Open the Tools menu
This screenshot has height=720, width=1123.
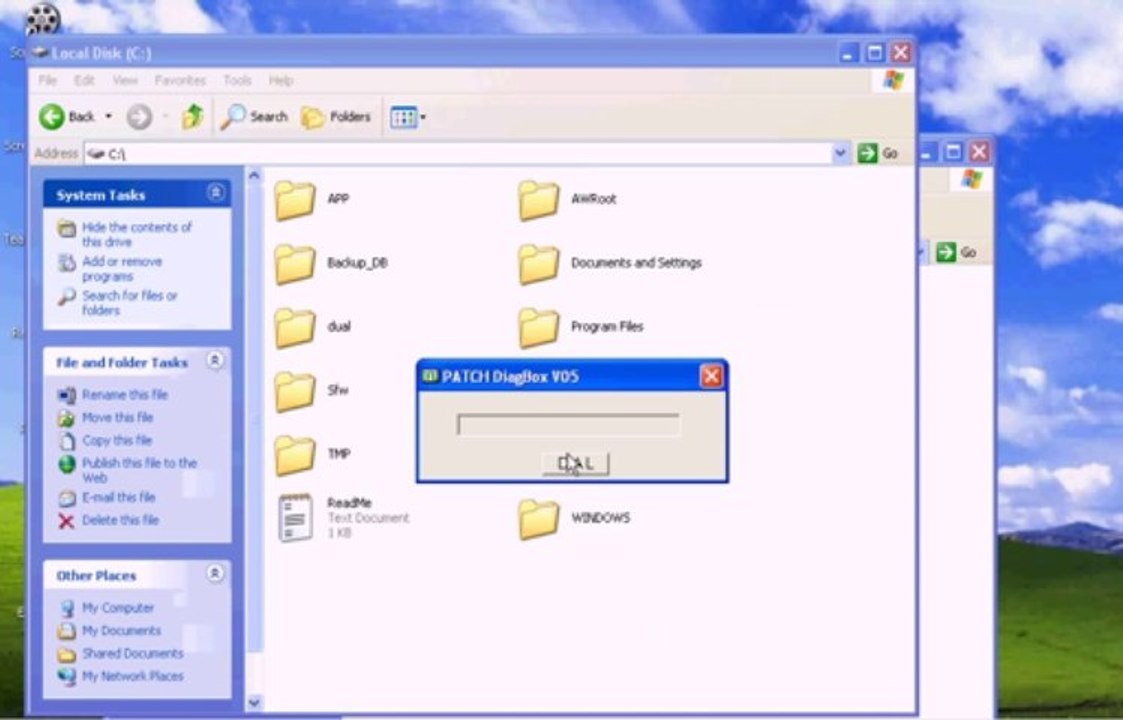click(237, 80)
